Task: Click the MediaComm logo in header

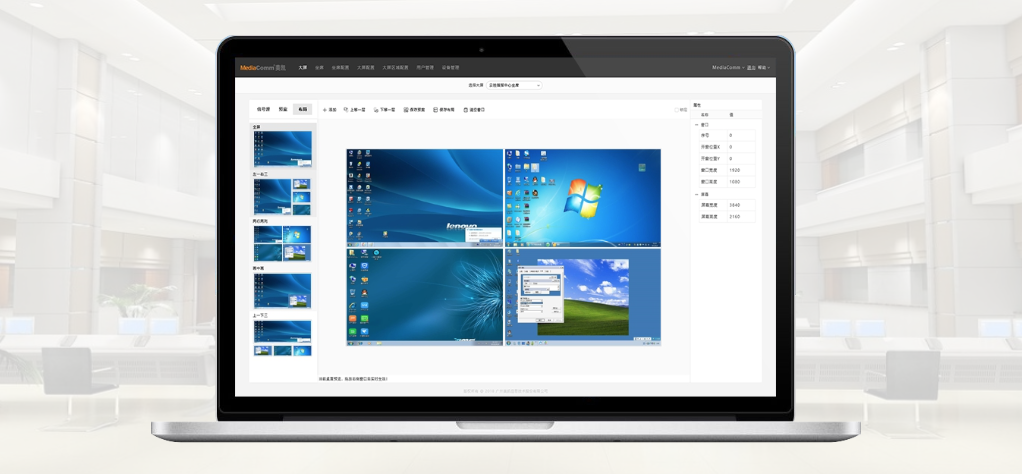Action: (x=263, y=67)
